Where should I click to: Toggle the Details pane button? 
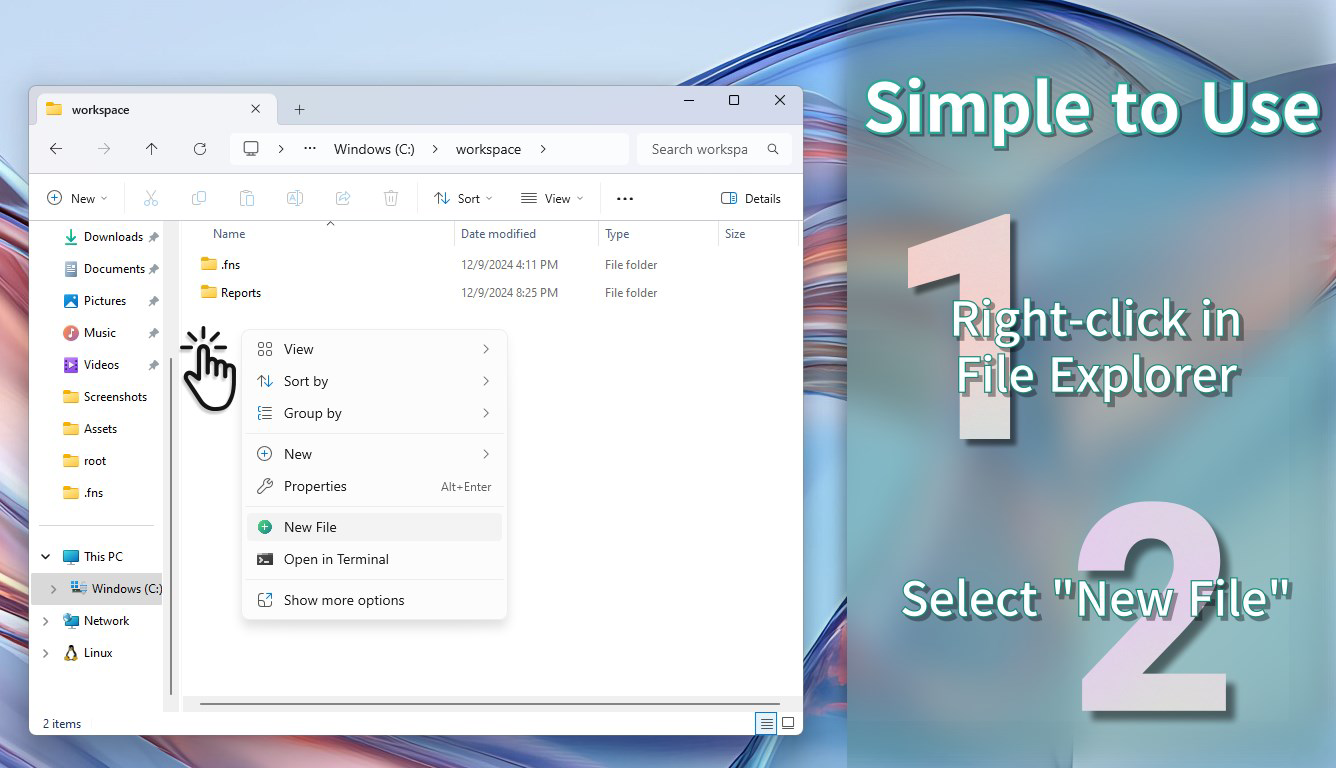pyautogui.click(x=751, y=198)
